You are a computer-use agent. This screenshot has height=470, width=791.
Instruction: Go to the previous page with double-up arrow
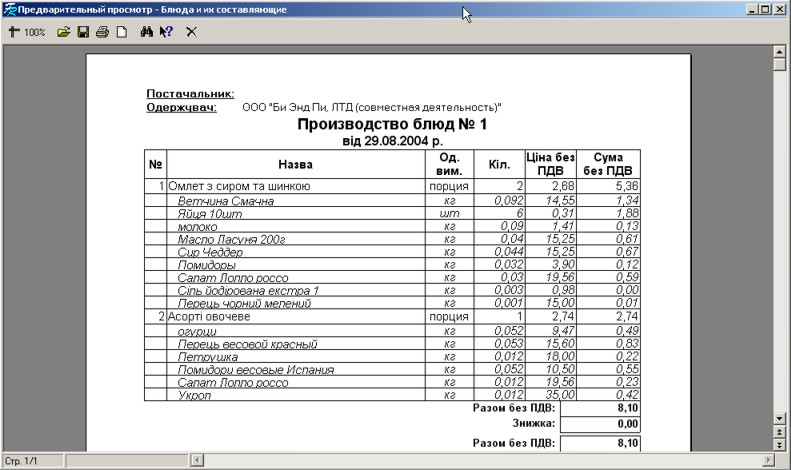779,431
